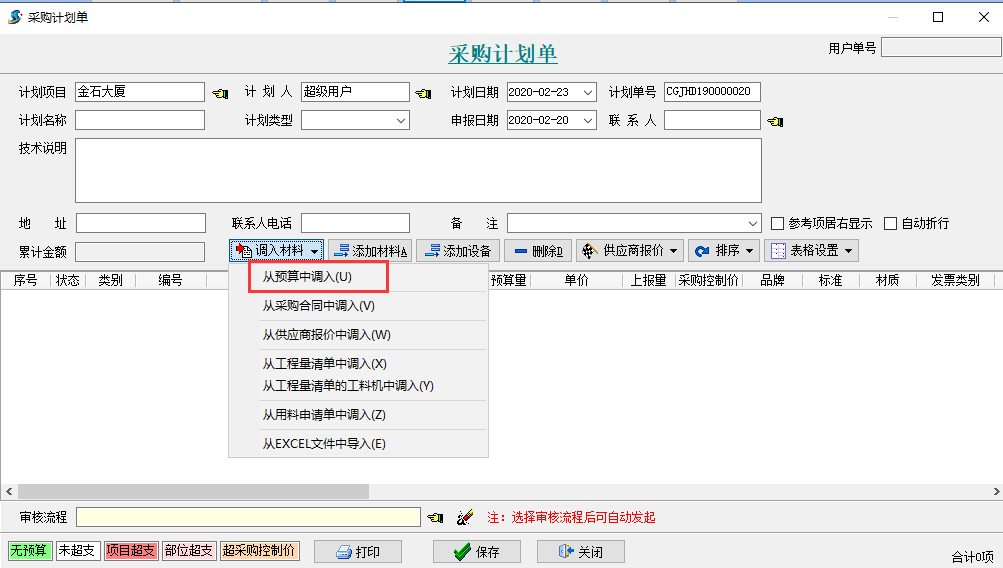Toggle the 自动折行 checkbox

(890, 223)
